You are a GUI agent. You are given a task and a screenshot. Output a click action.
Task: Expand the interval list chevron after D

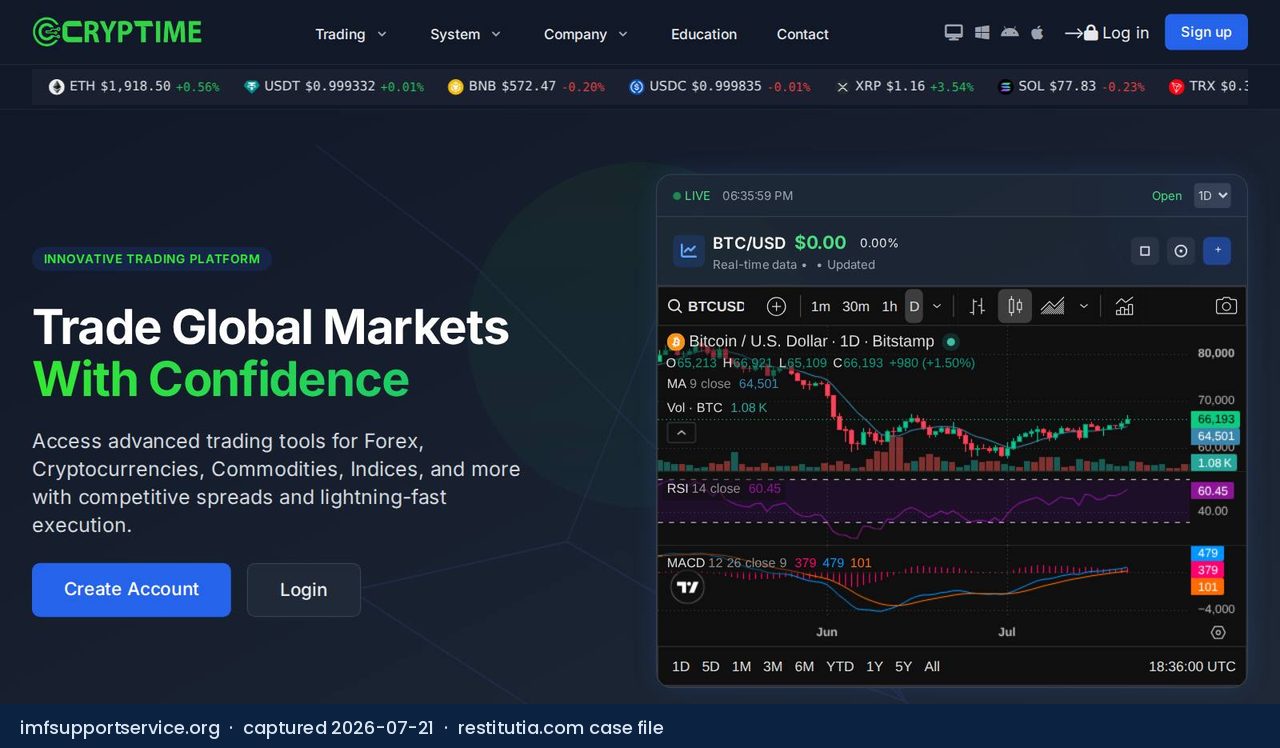[x=937, y=306]
